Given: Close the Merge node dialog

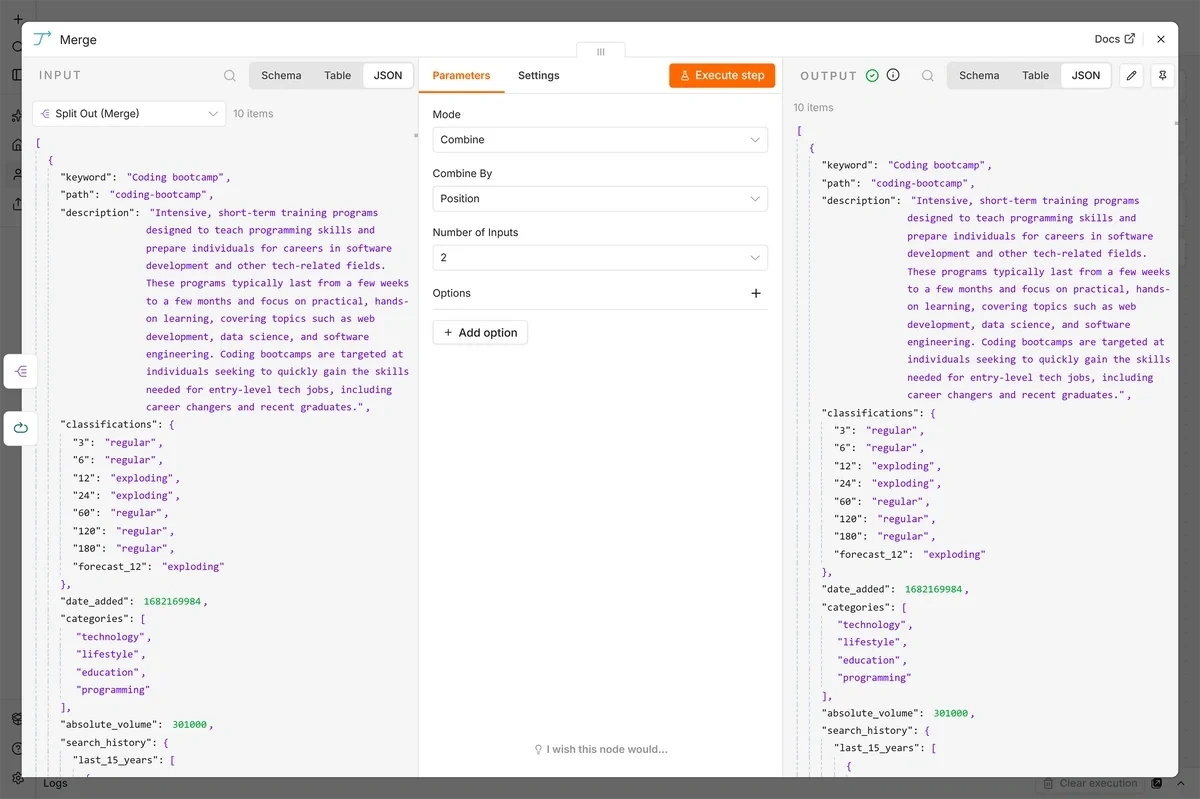Looking at the screenshot, I should [x=1161, y=39].
